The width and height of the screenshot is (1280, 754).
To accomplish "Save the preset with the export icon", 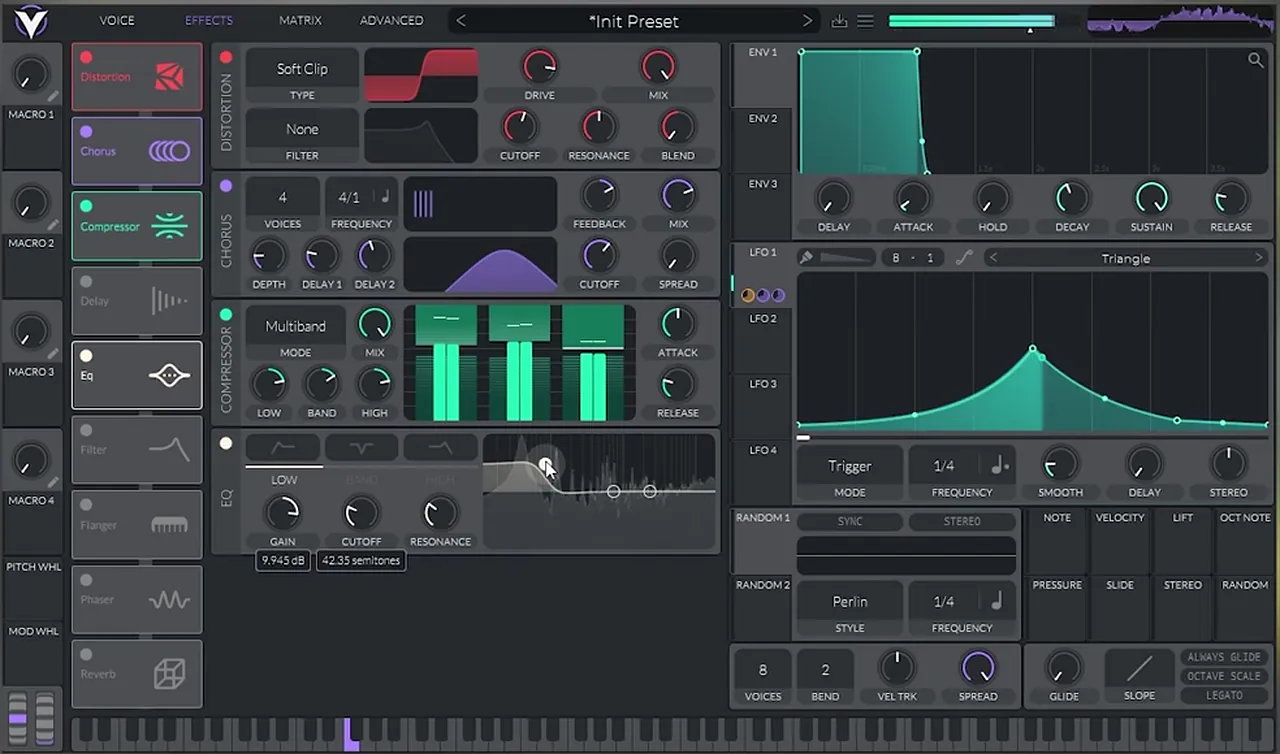I will pos(839,21).
